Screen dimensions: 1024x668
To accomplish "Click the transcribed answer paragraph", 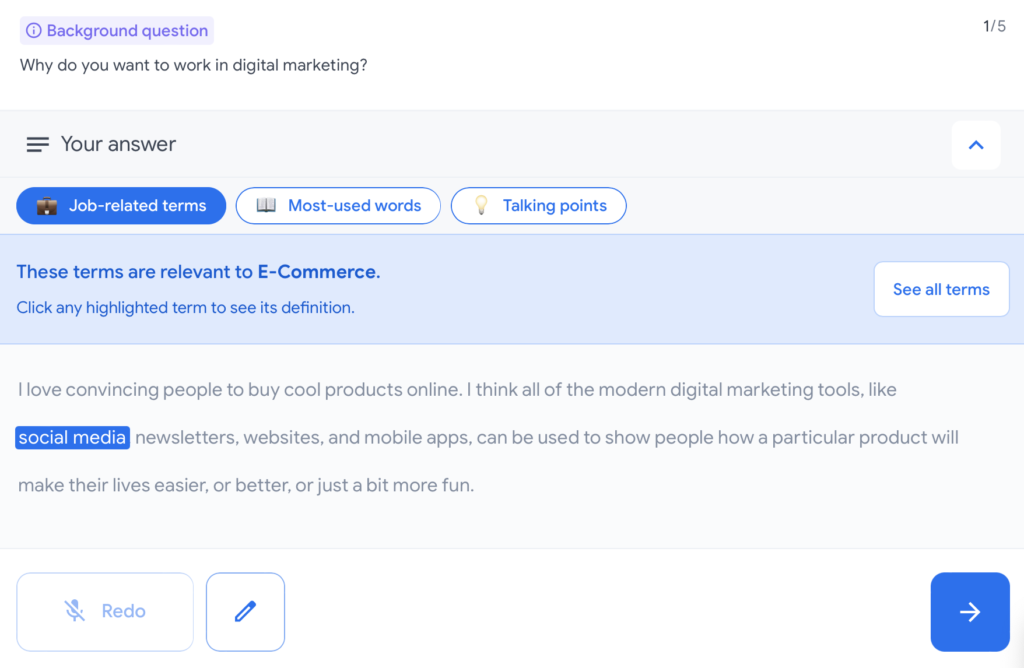I will (x=488, y=437).
